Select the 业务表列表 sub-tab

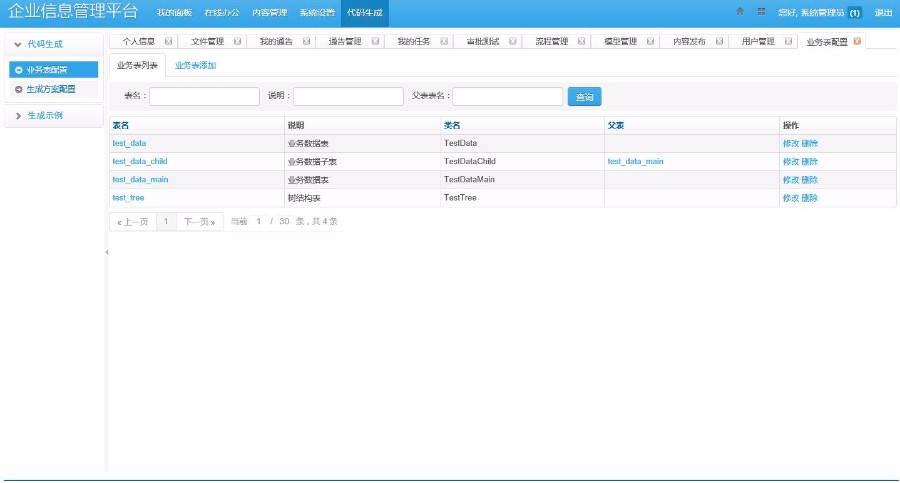tap(137, 65)
